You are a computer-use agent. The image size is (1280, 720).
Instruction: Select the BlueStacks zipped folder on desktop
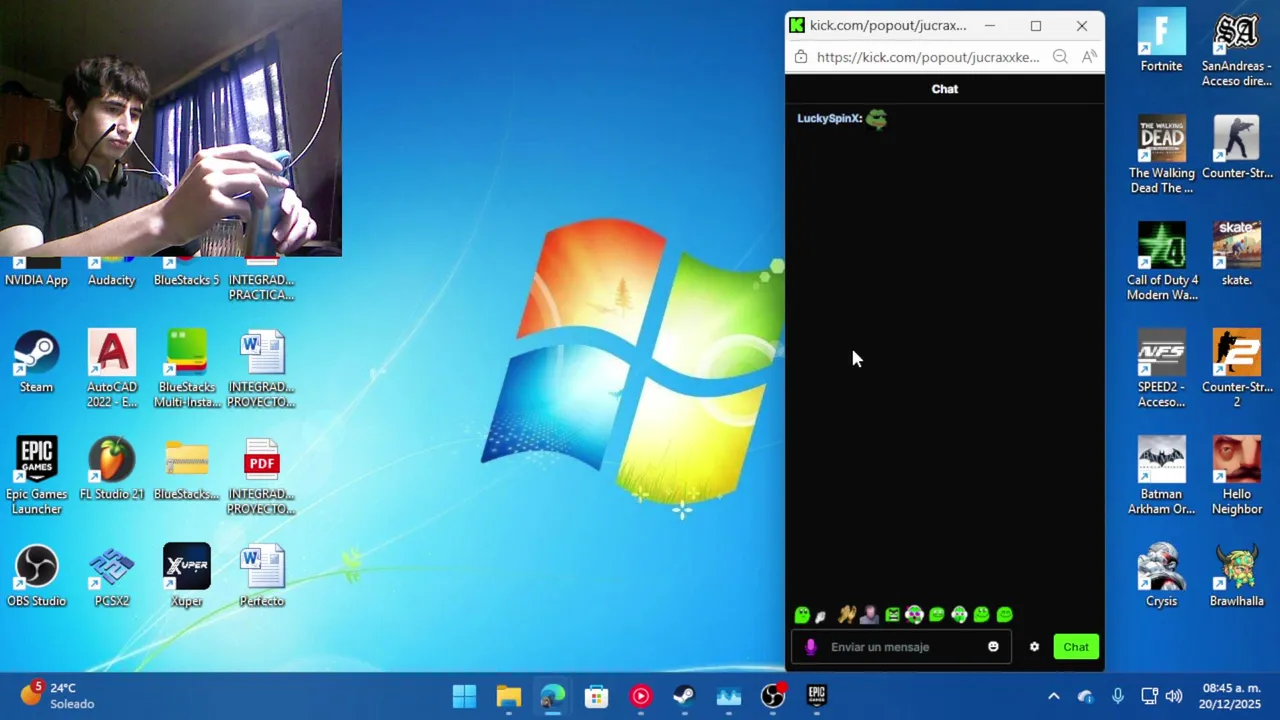(x=187, y=469)
